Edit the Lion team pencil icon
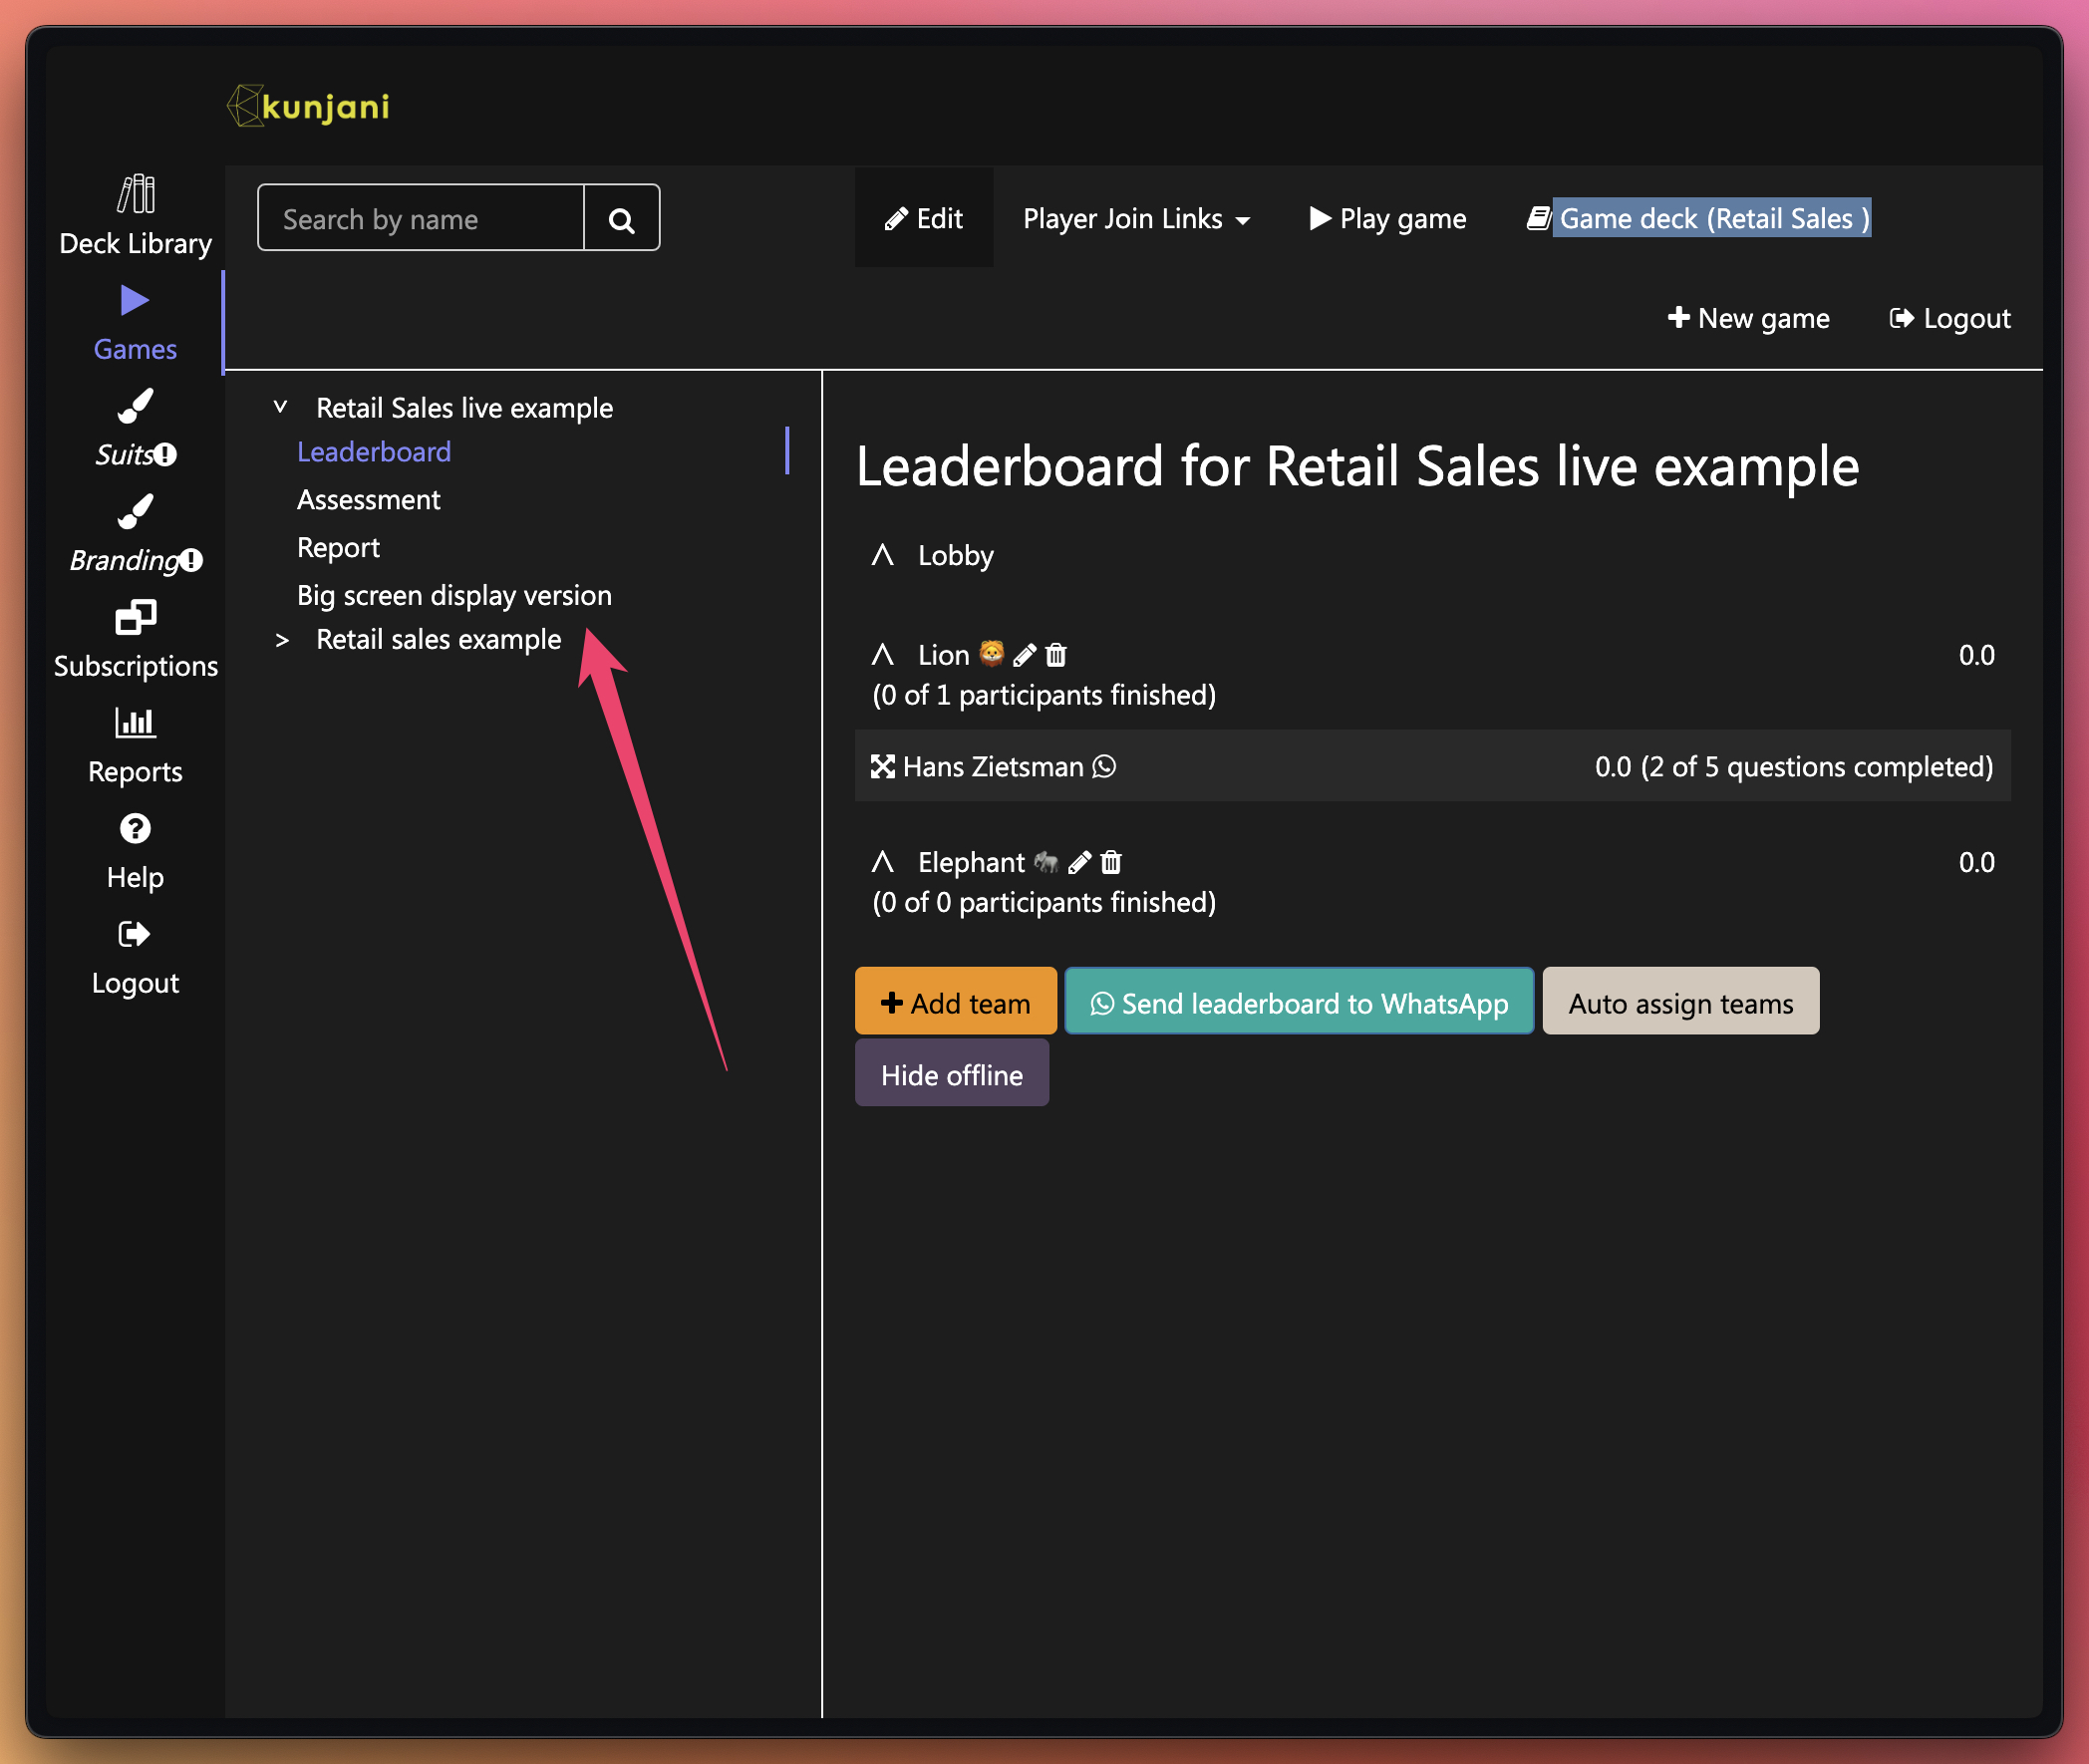 (x=1024, y=655)
